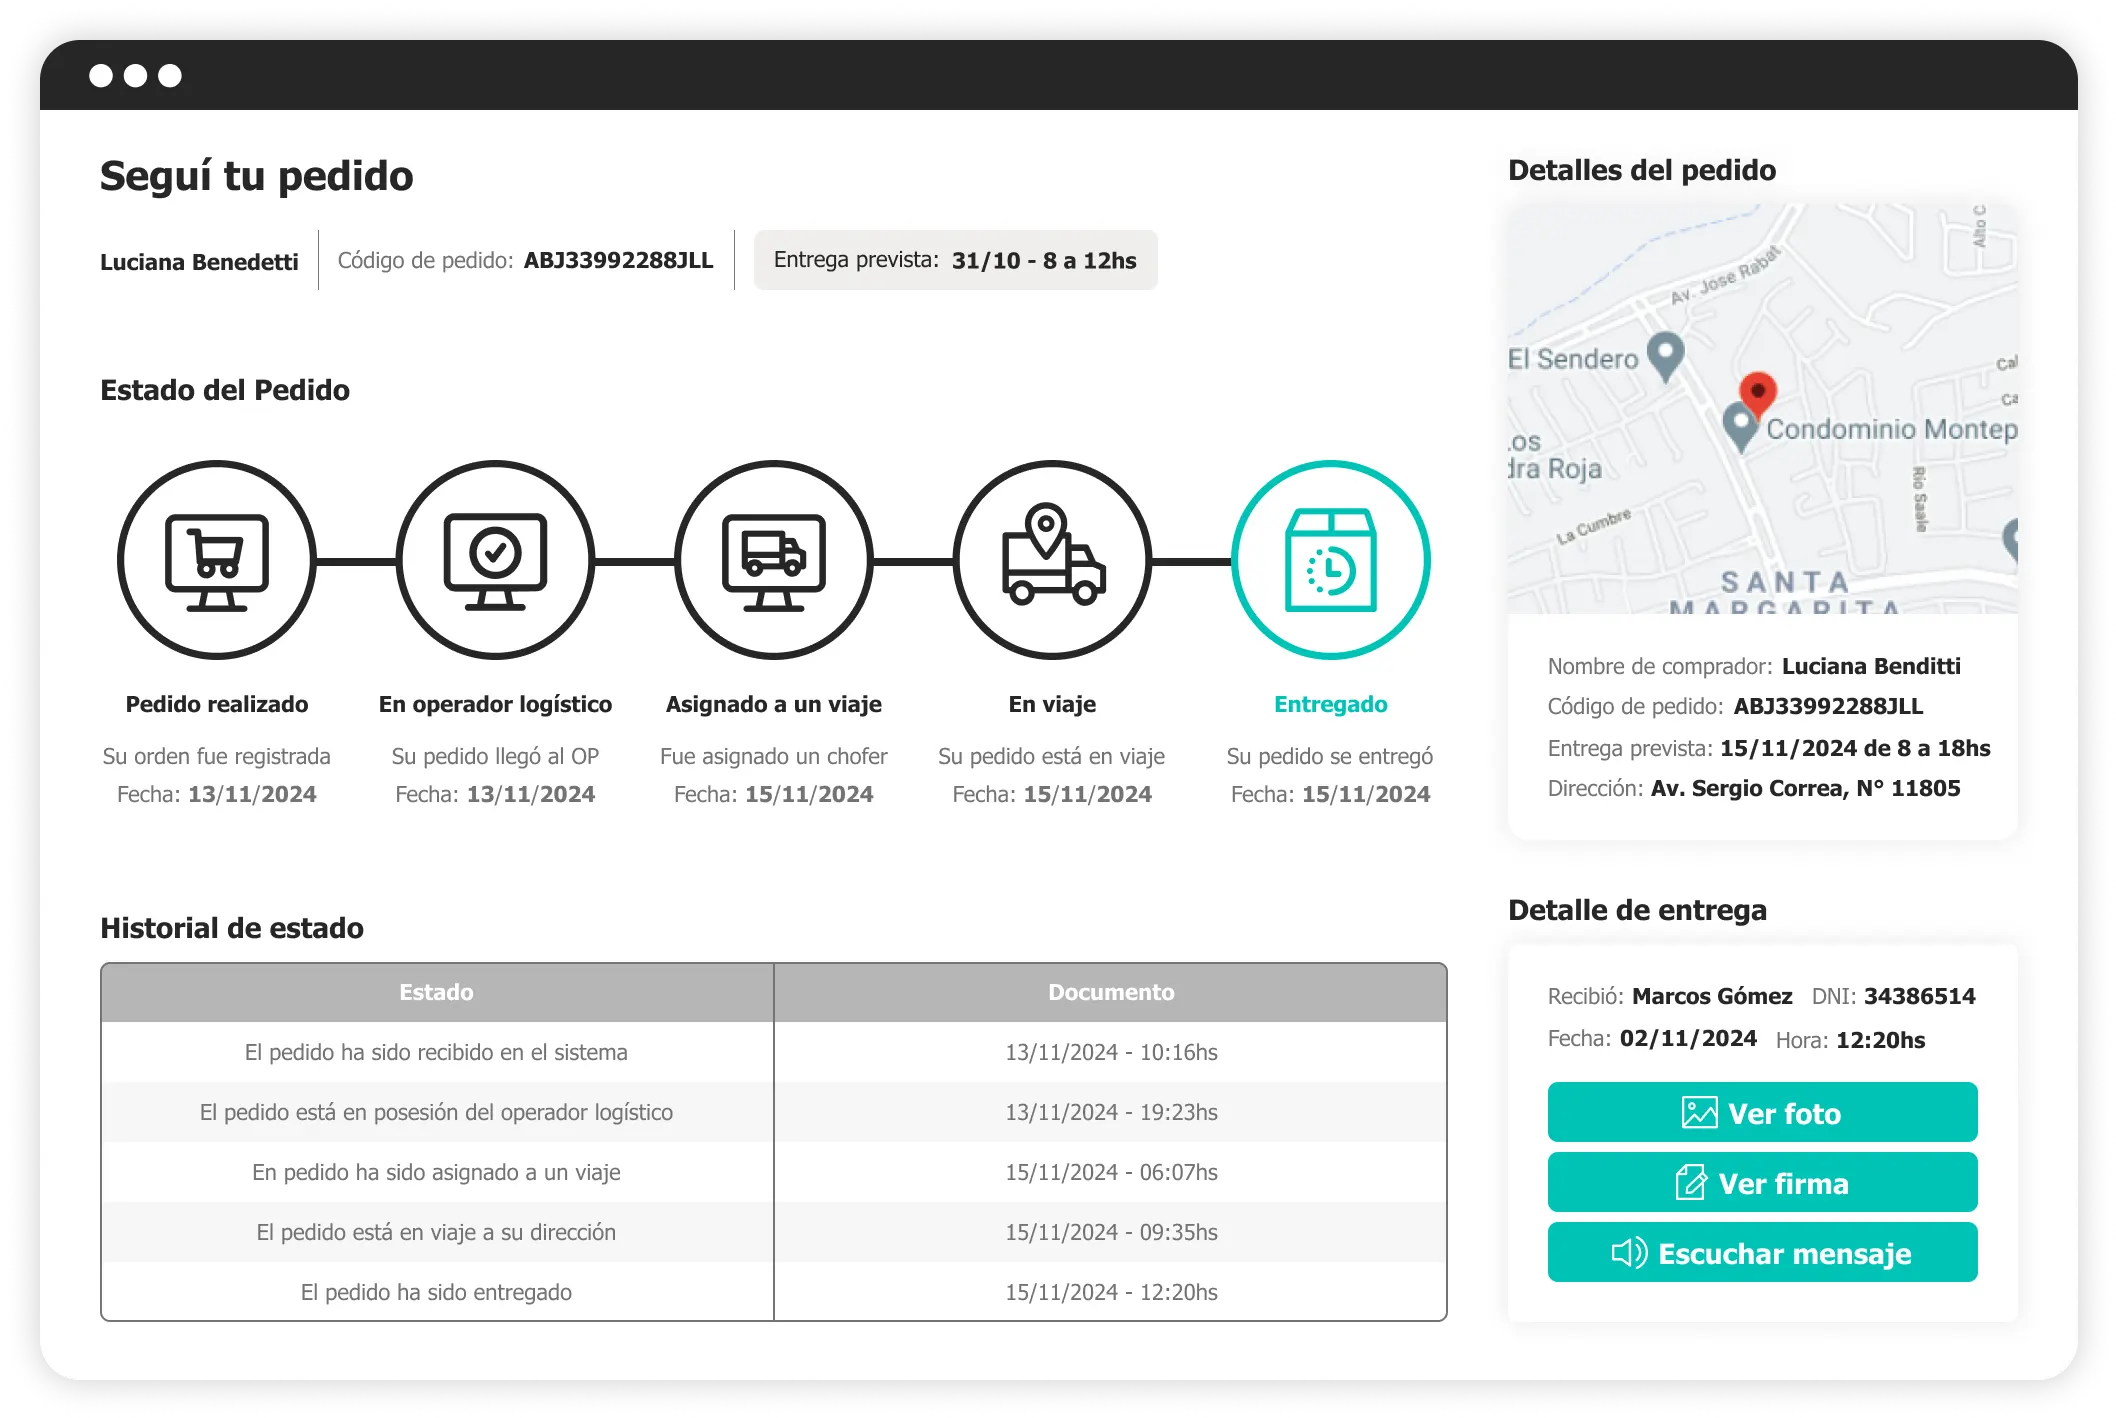Click the 'Seguí tu pedido' page title

click(257, 176)
